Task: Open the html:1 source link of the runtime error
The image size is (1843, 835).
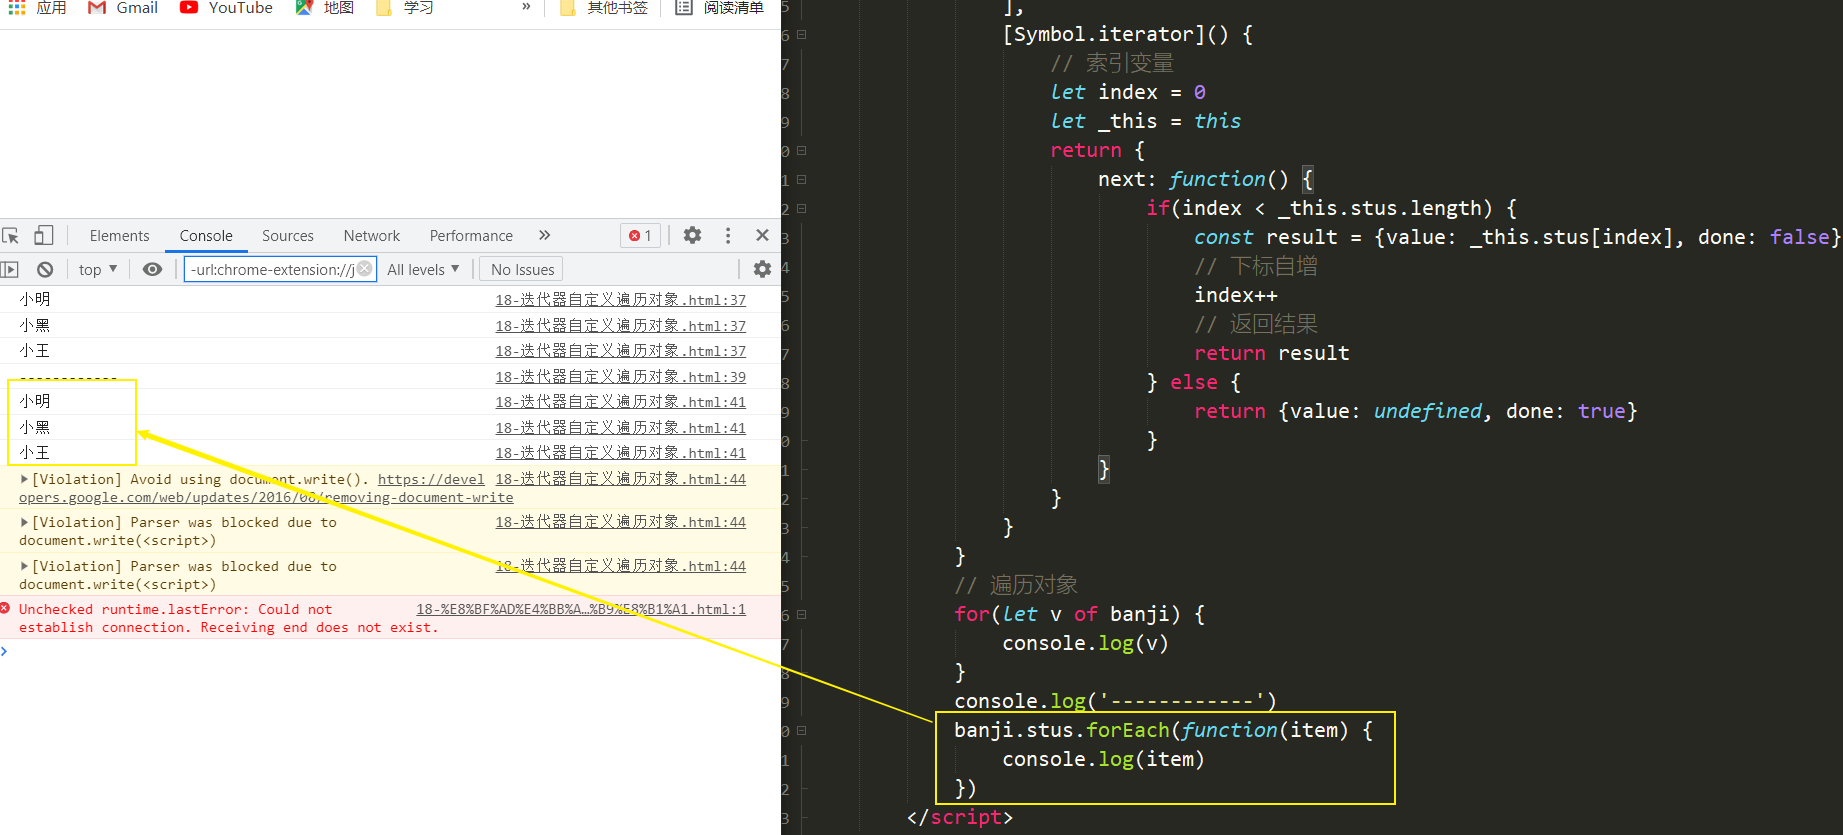Action: 581,609
